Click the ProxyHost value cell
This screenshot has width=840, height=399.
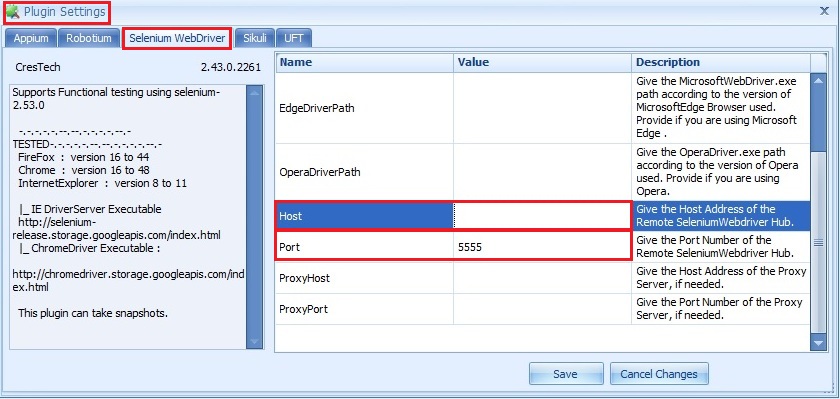click(x=542, y=278)
